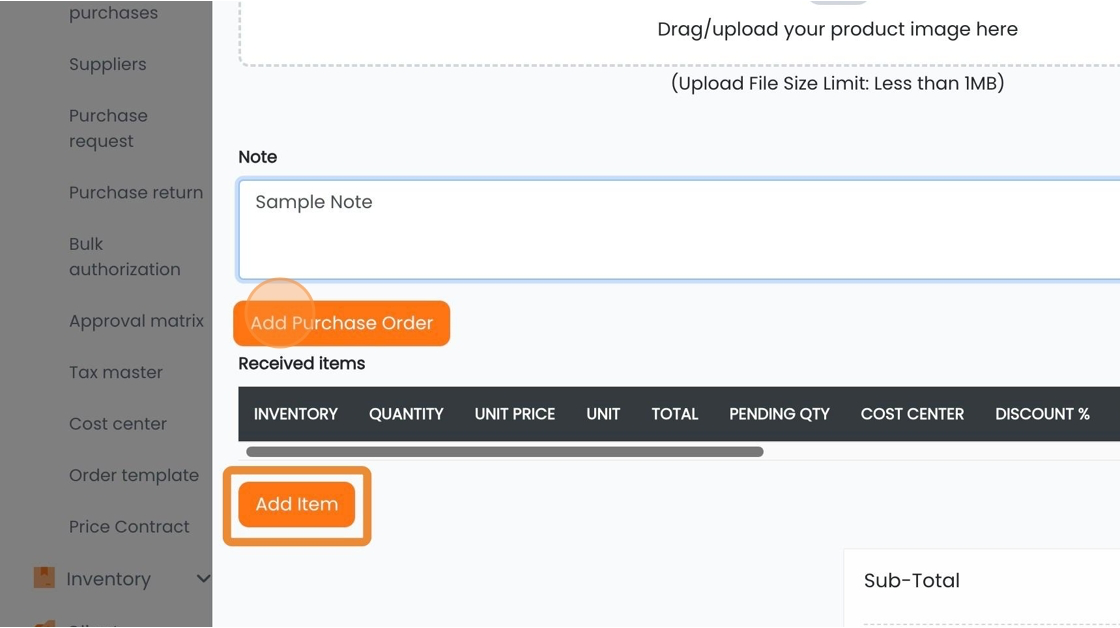Open Price Contract page

pyautogui.click(x=129, y=527)
